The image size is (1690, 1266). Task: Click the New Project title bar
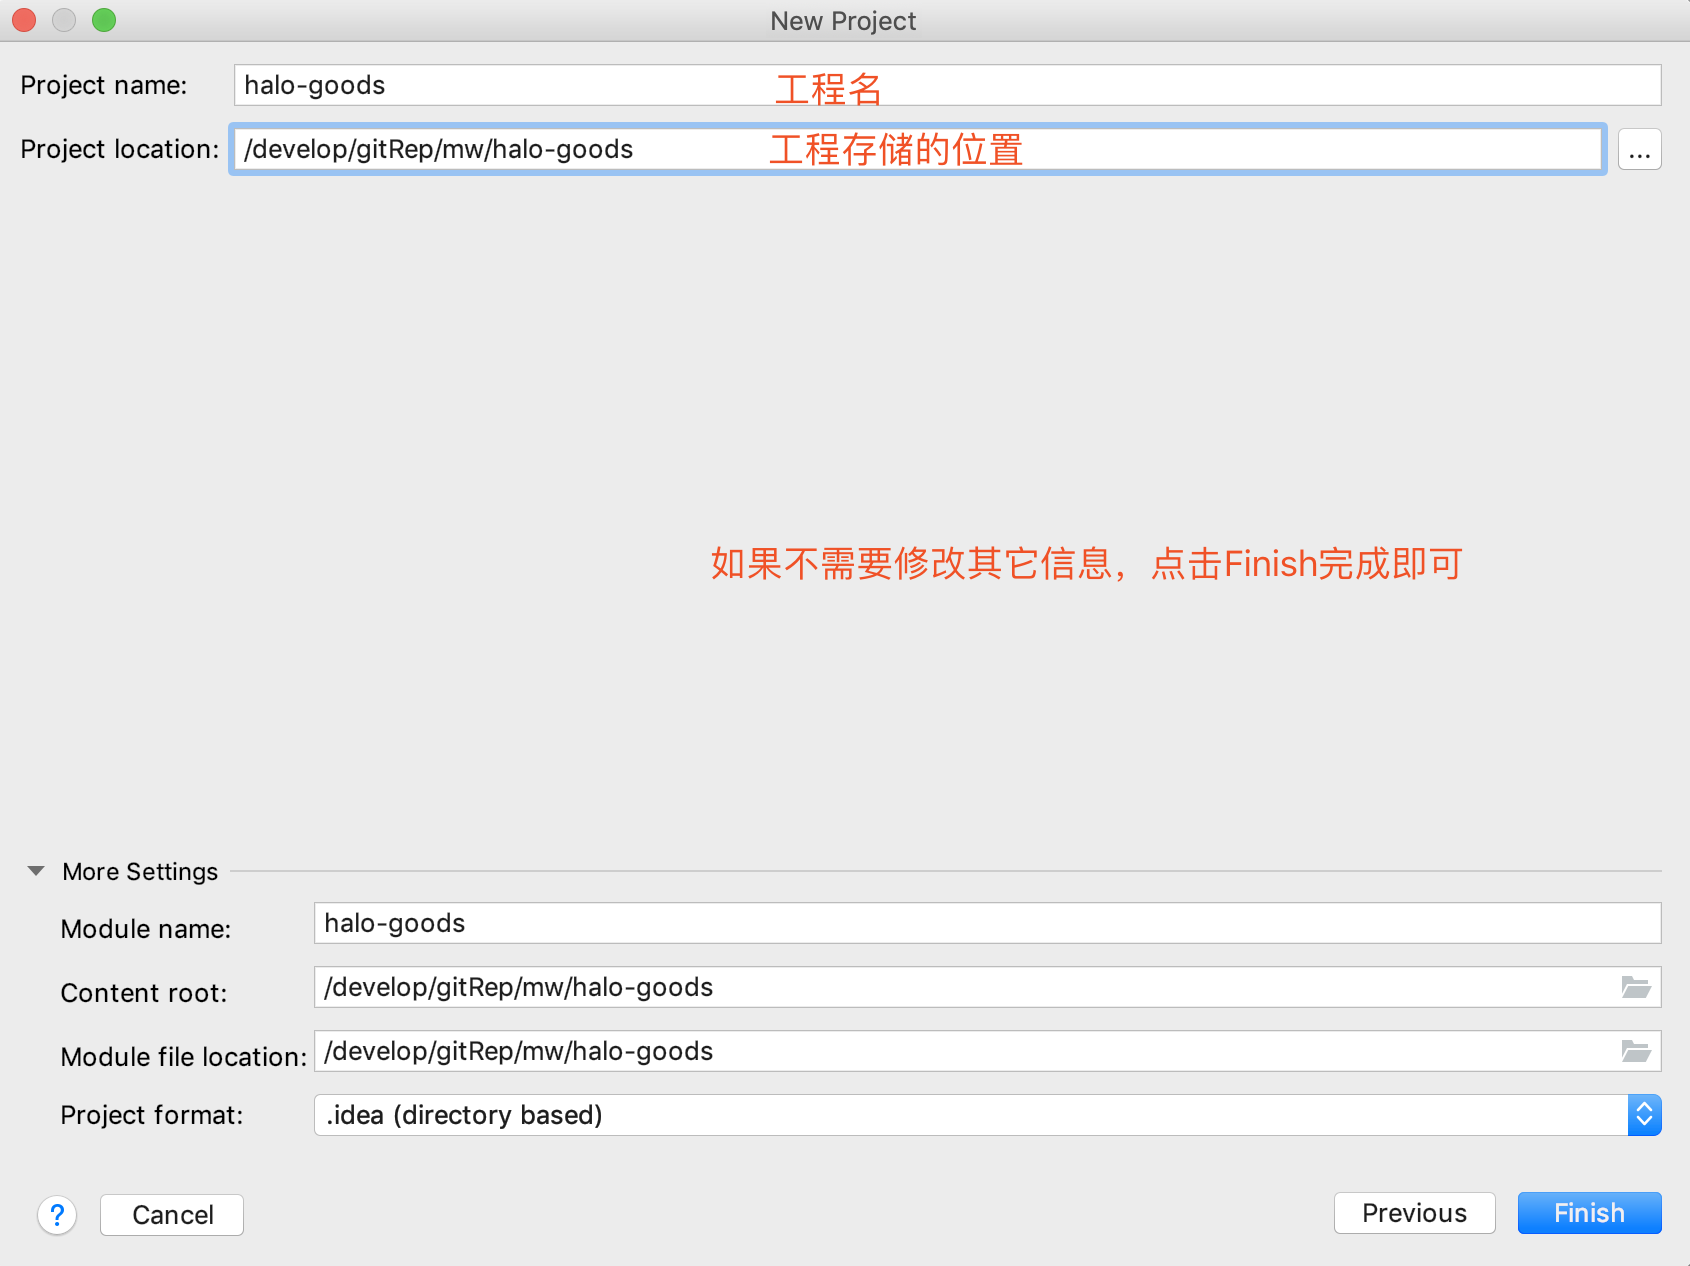click(843, 21)
